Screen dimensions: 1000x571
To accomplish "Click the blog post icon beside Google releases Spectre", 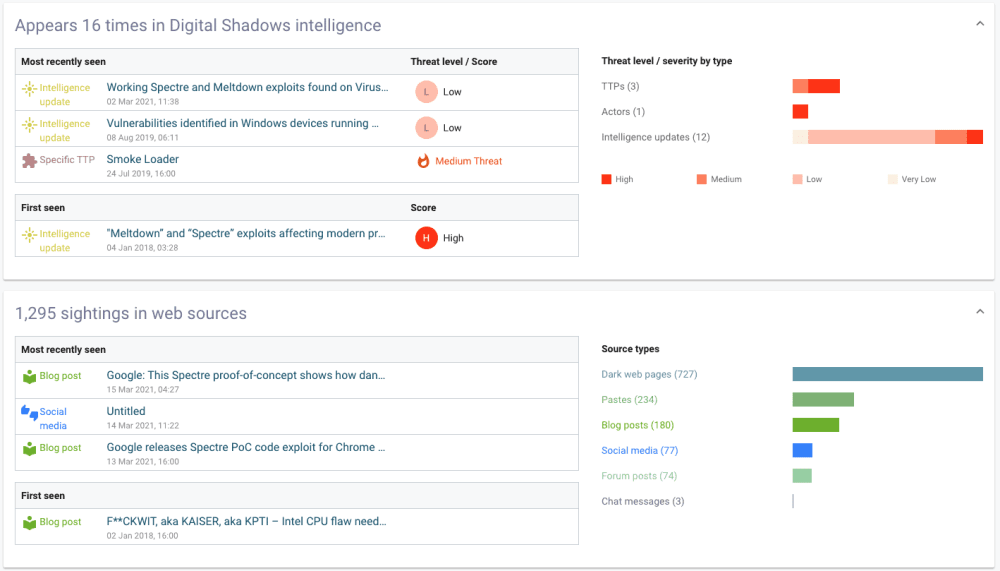I will pyautogui.click(x=29, y=449).
